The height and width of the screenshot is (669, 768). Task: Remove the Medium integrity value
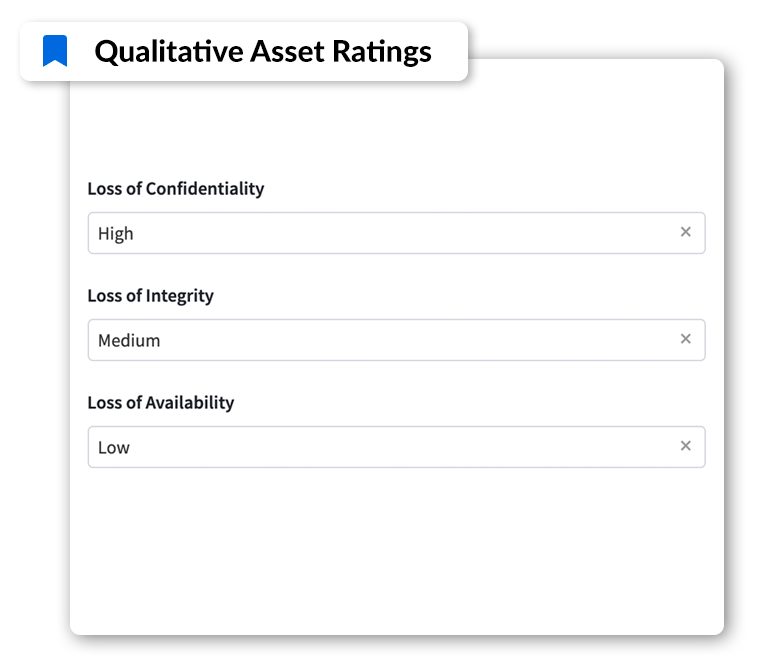click(685, 339)
